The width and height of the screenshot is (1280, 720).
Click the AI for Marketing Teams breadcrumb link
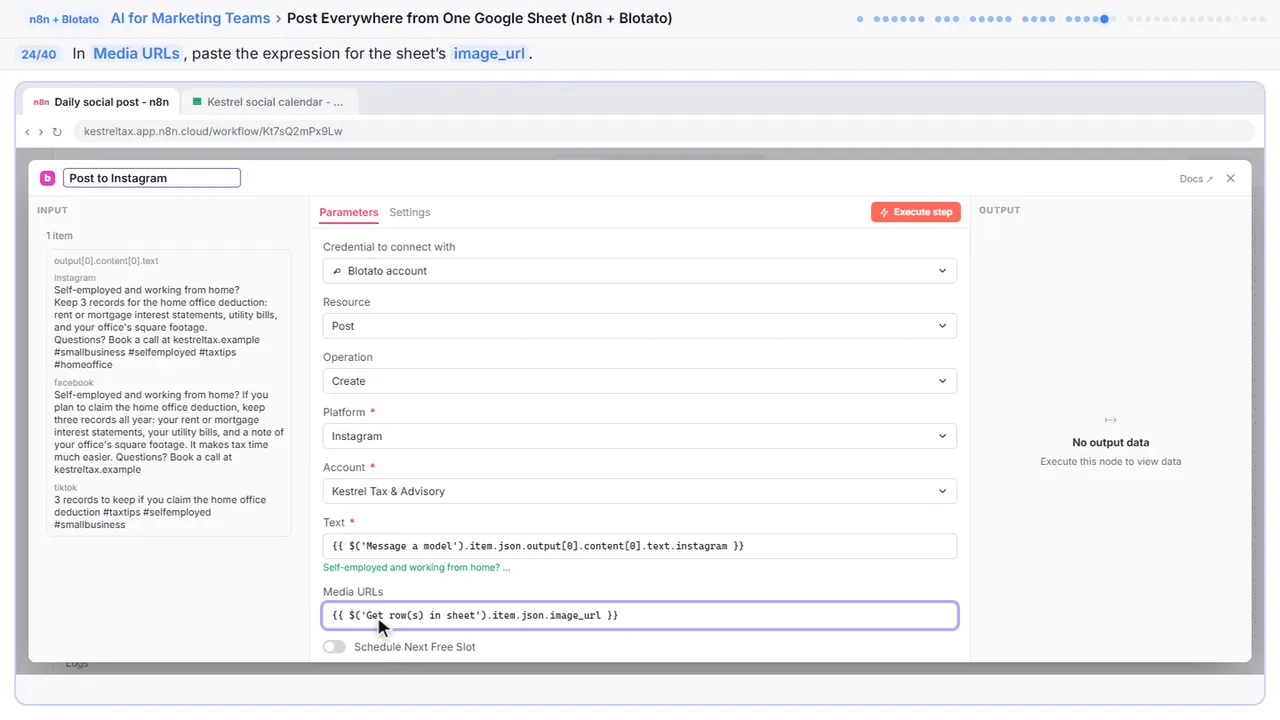pyautogui.click(x=191, y=18)
